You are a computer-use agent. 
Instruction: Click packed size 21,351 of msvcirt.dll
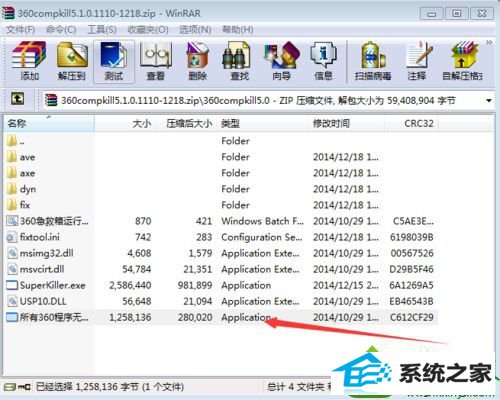click(x=198, y=269)
